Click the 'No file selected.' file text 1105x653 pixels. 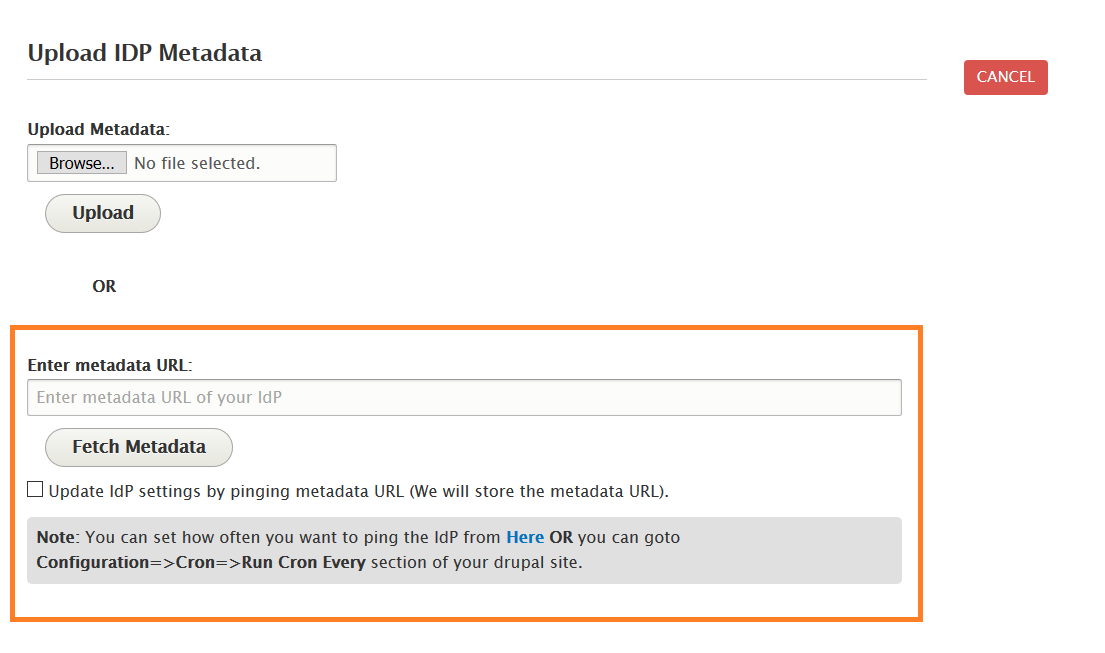tap(197, 163)
